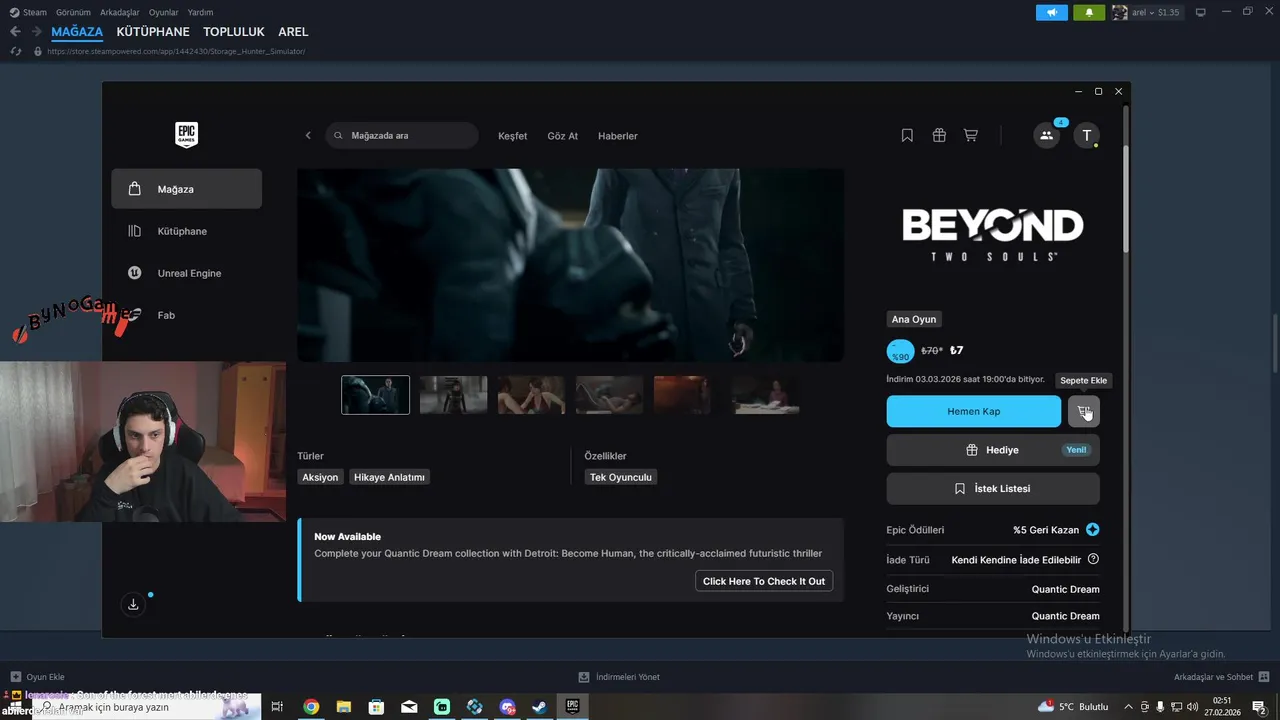Click Here To Check It Out button
Image resolution: width=1280 pixels, height=720 pixels.
[x=764, y=581]
